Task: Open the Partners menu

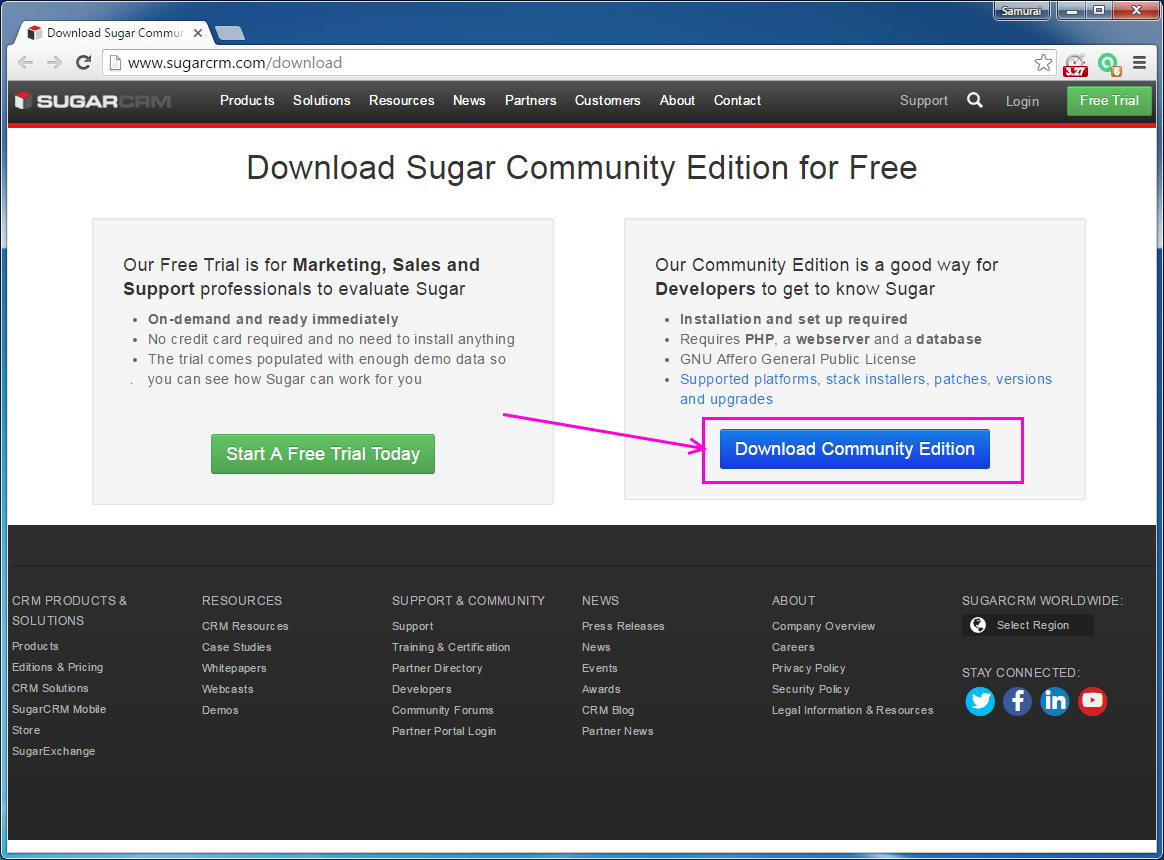Action: point(530,100)
